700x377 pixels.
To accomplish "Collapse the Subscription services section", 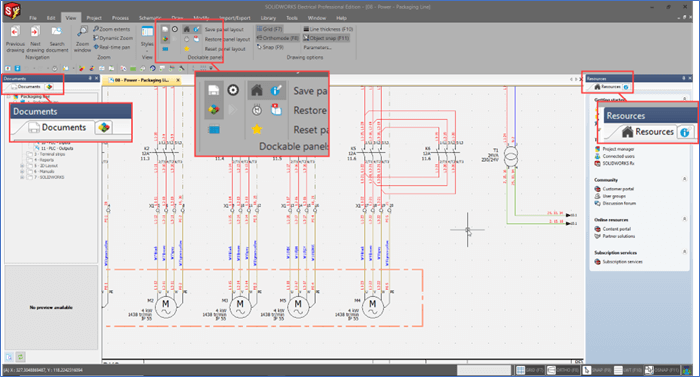I will (x=684, y=252).
